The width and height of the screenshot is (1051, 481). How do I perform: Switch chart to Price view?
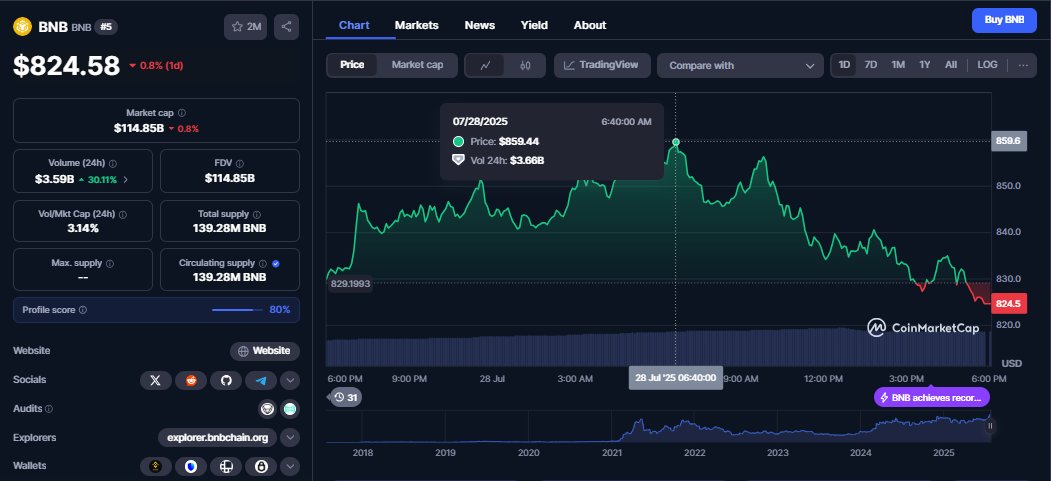click(352, 65)
